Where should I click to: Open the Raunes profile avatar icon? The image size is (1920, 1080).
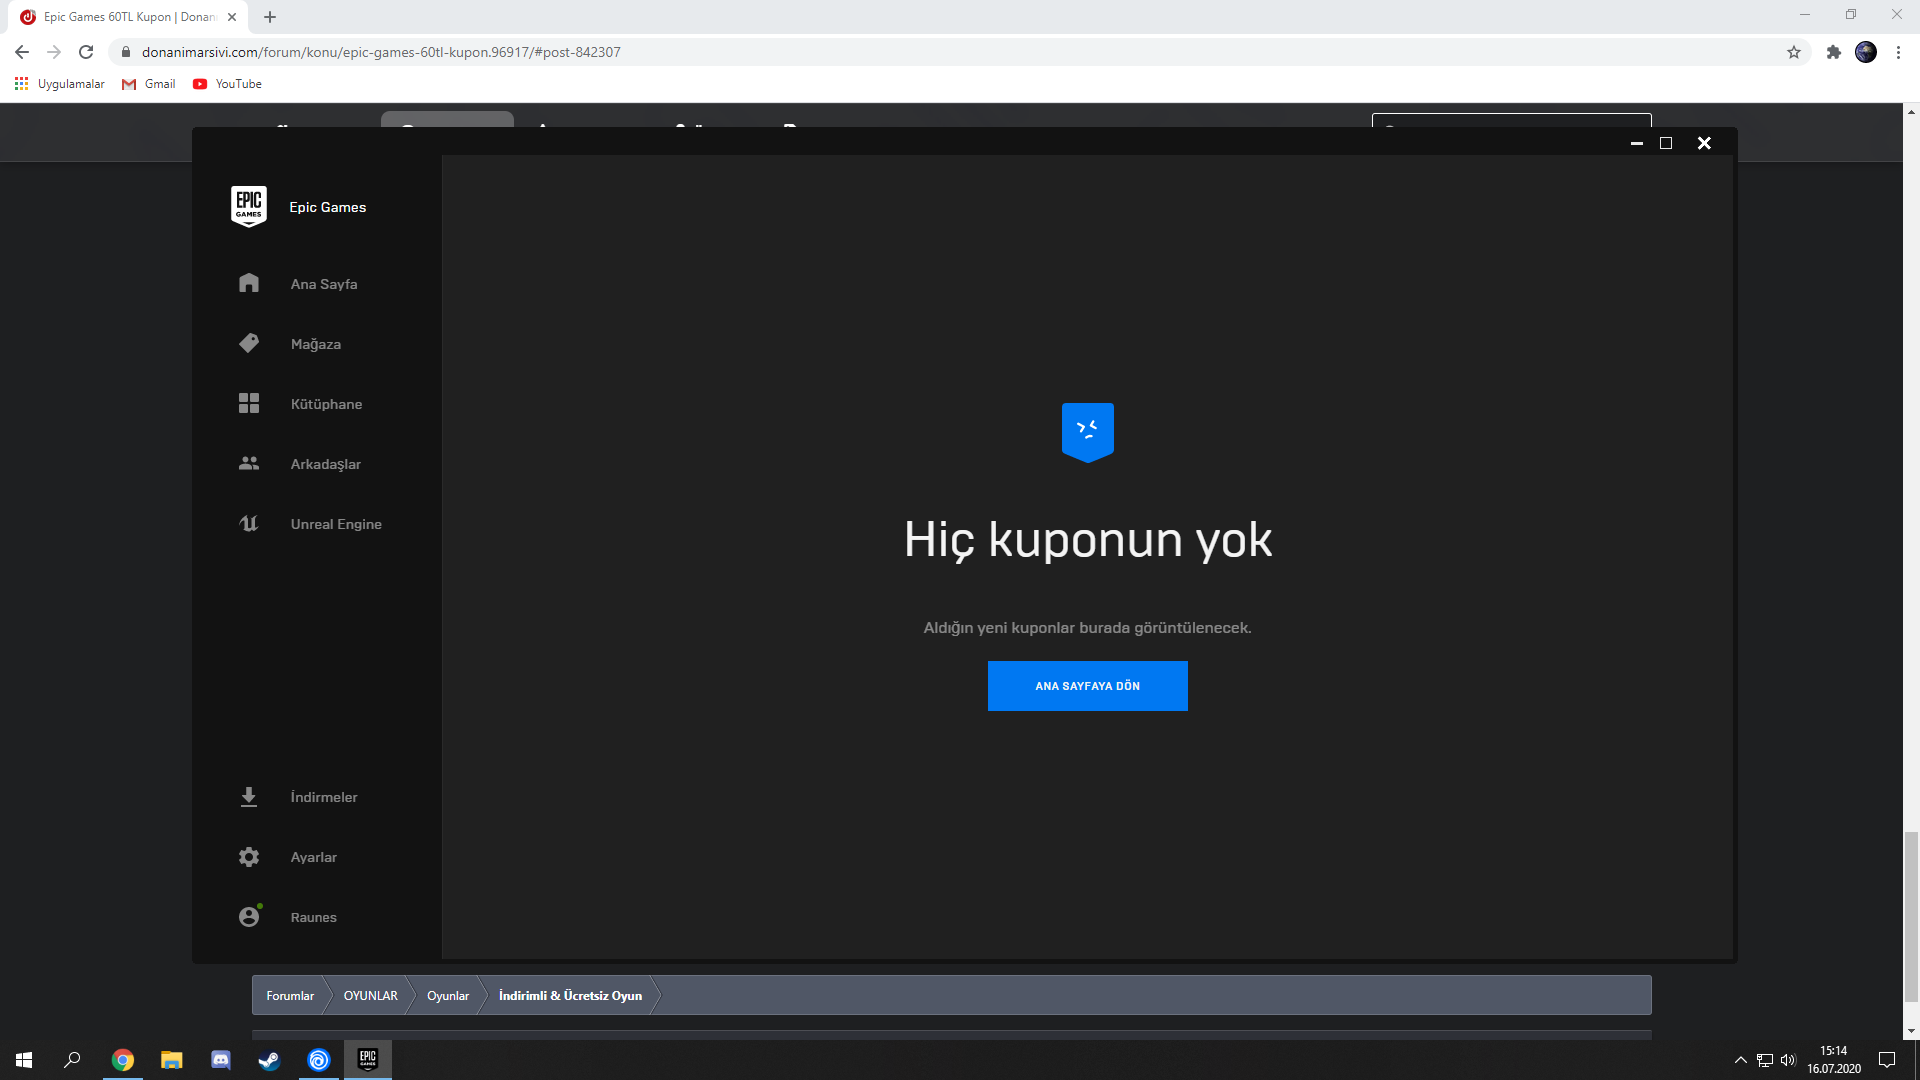coord(249,916)
